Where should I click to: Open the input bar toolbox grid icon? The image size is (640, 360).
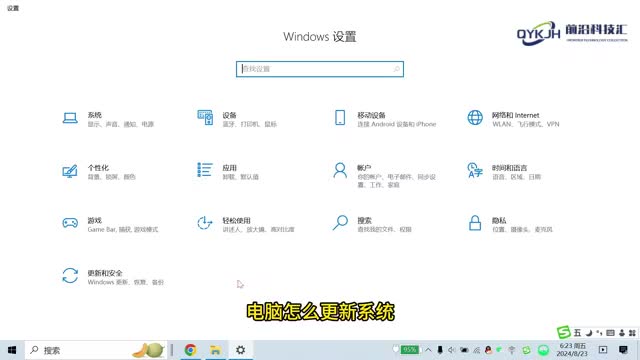coord(632,333)
